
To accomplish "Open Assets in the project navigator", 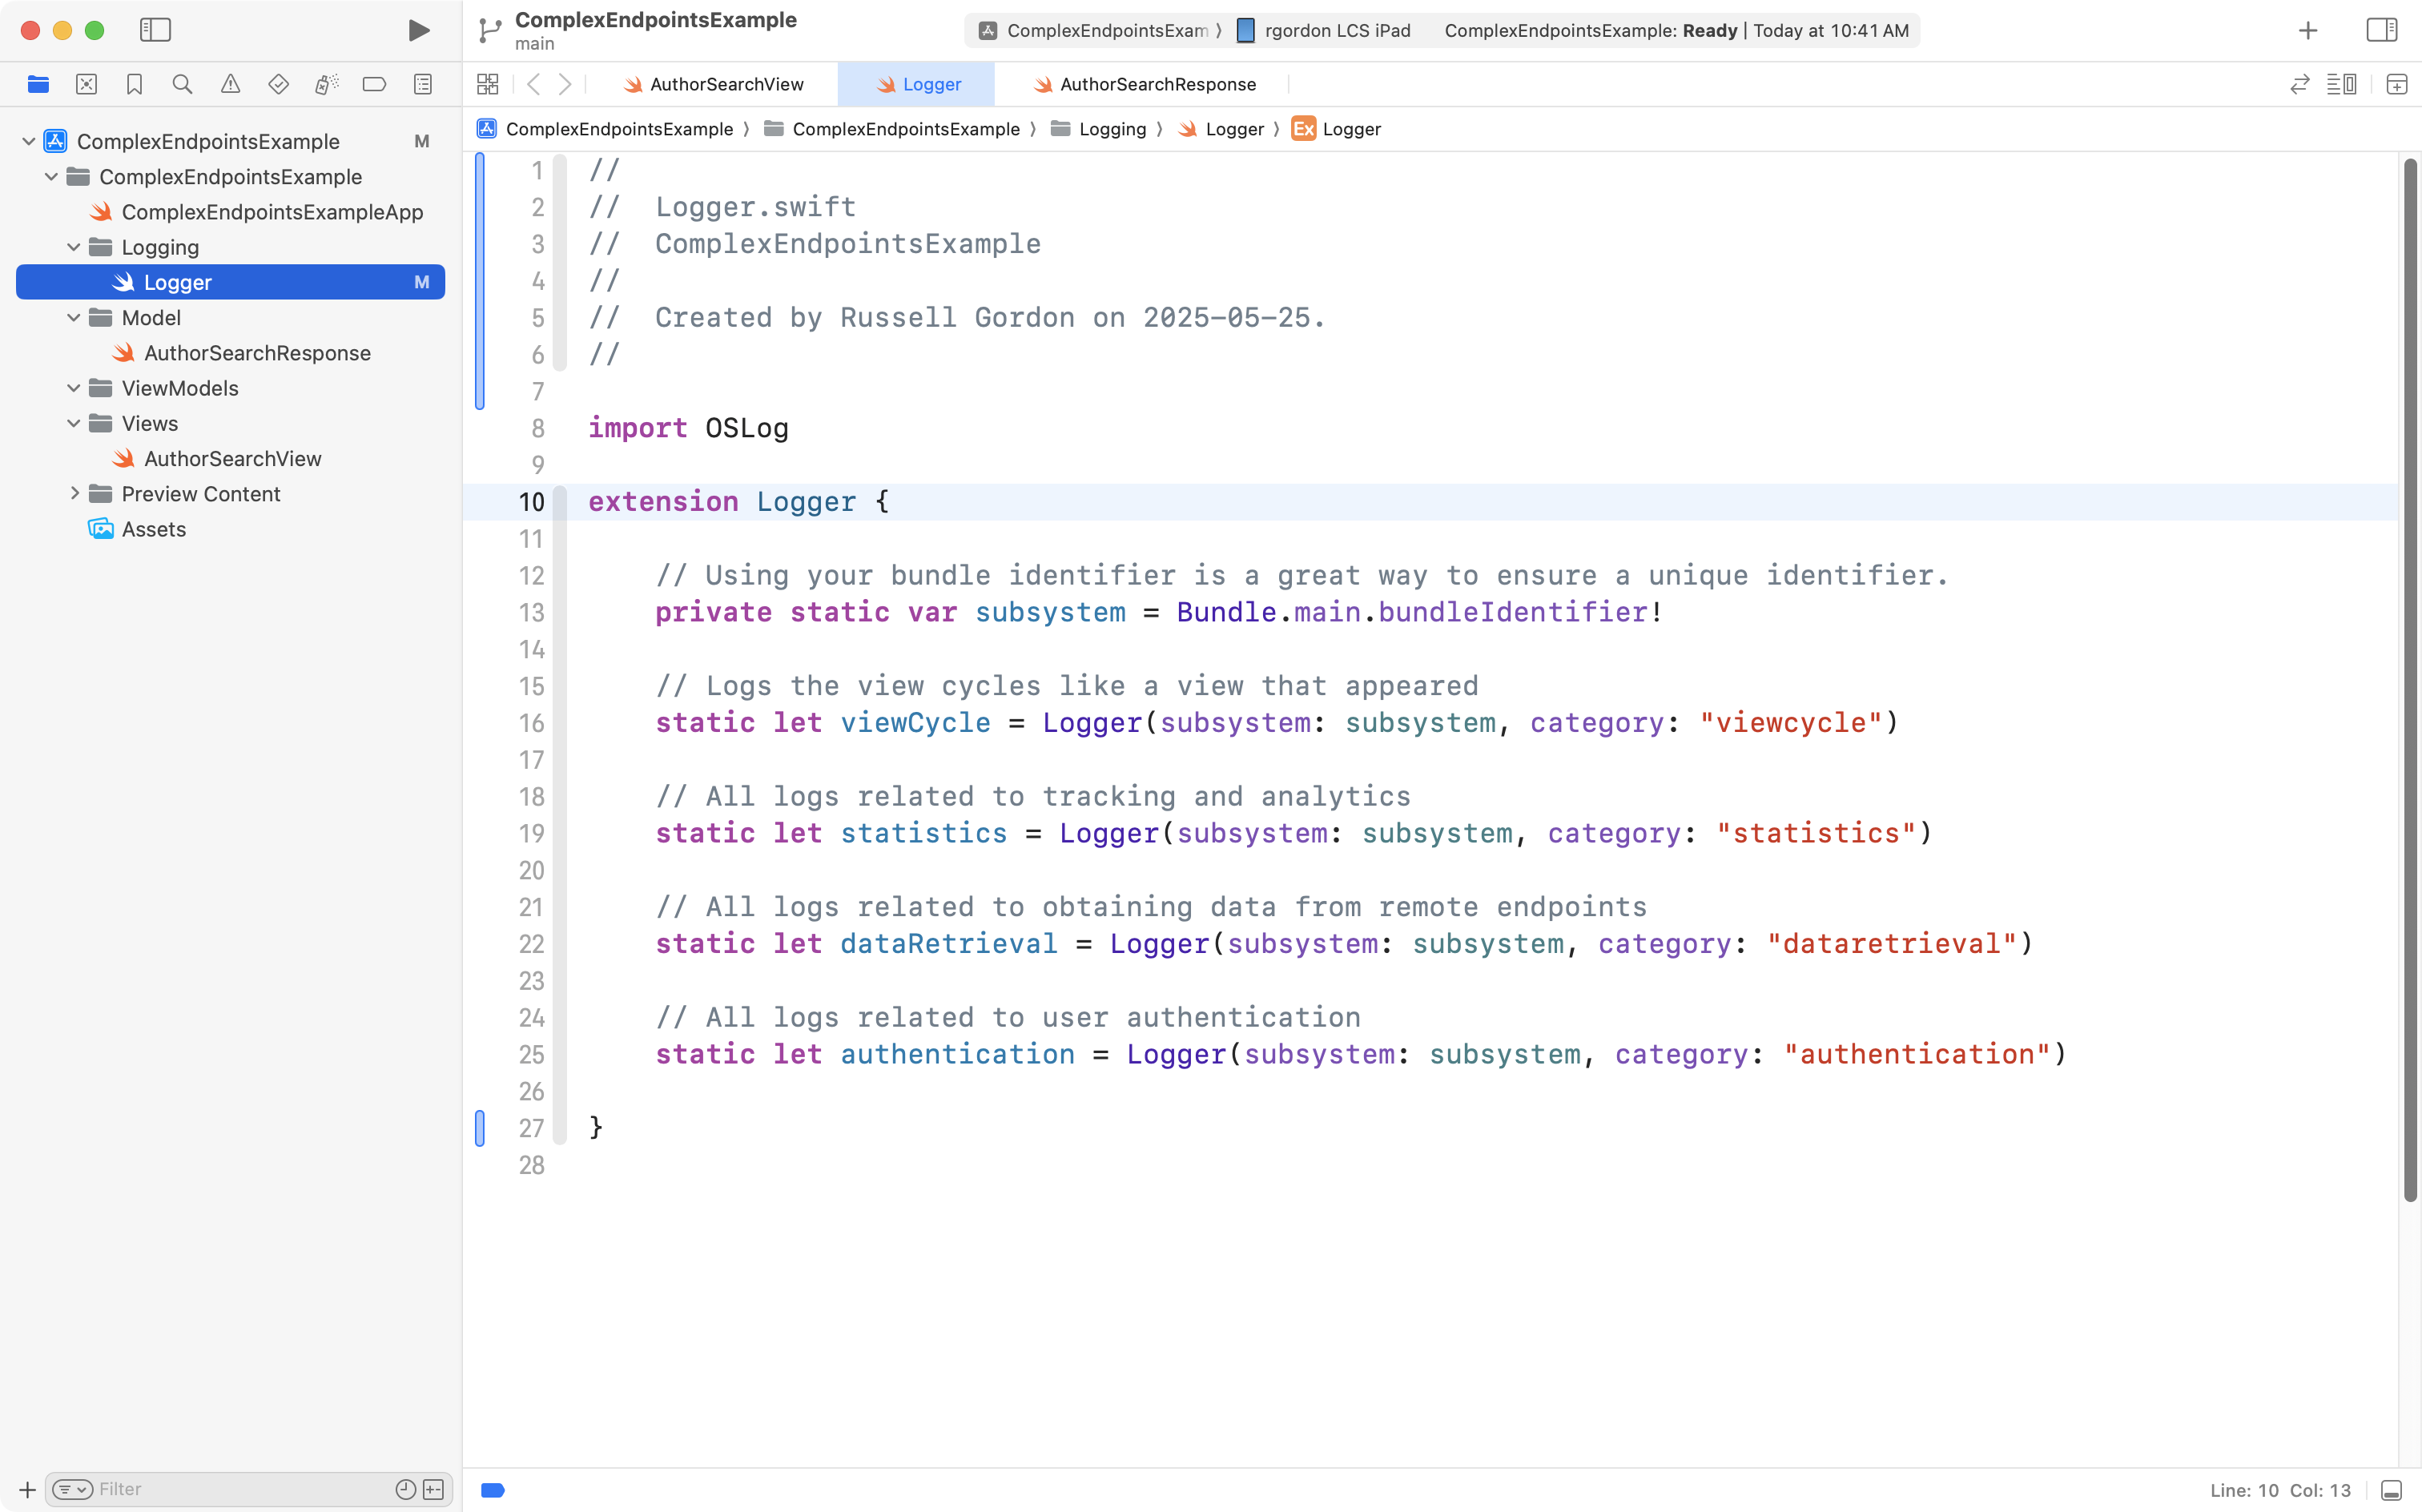I will pyautogui.click(x=153, y=529).
